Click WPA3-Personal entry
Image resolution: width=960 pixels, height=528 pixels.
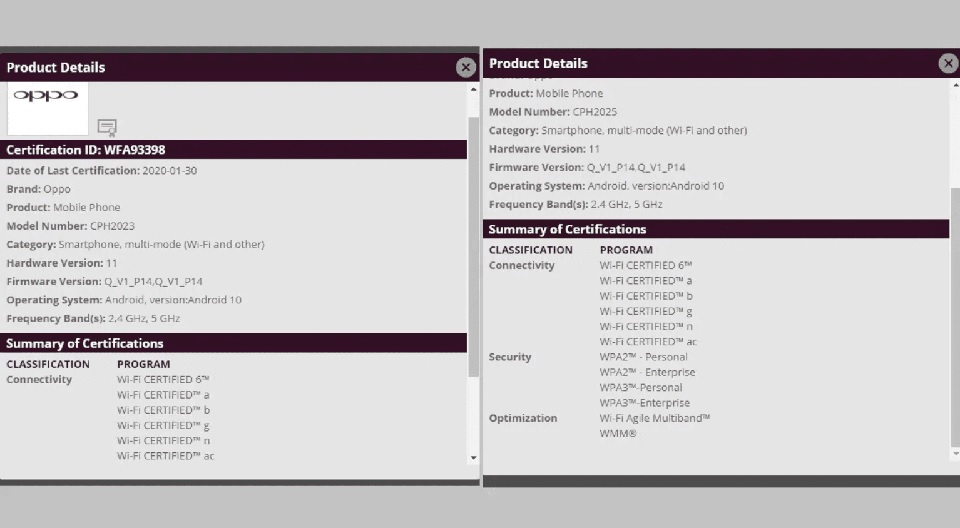641,388
